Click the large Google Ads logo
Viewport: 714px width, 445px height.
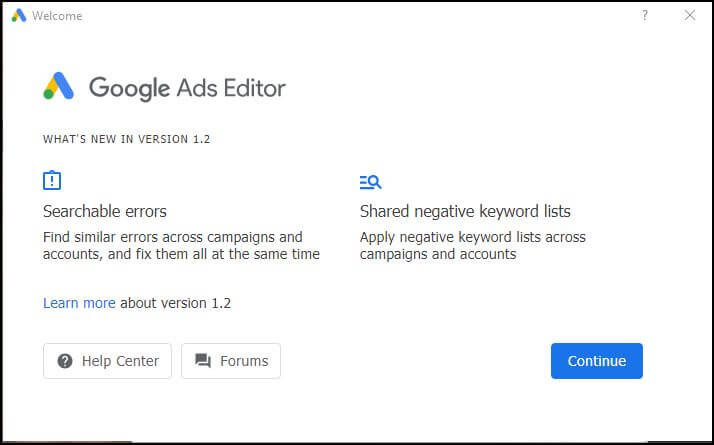click(x=58, y=86)
